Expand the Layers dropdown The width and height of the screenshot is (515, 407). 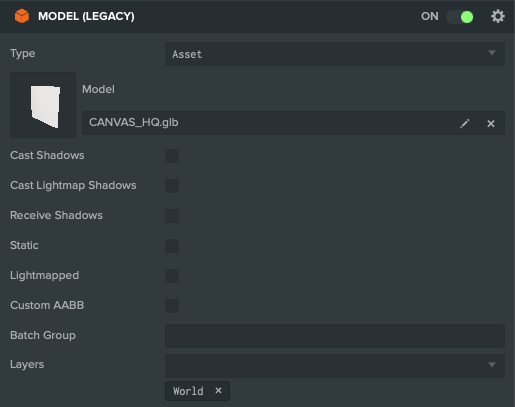pyautogui.click(x=335, y=366)
